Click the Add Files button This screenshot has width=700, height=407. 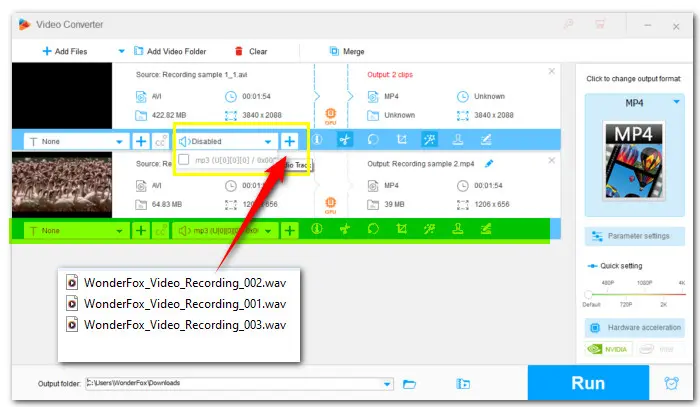65,51
